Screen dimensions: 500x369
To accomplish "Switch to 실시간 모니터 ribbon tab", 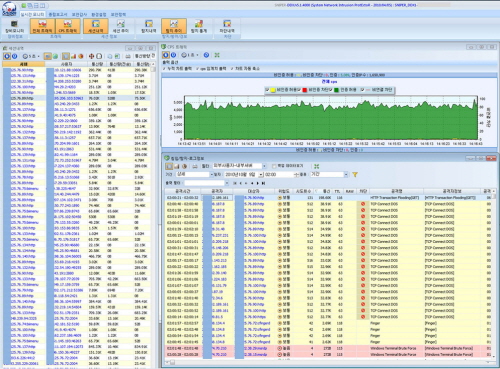I will tap(32, 14).
